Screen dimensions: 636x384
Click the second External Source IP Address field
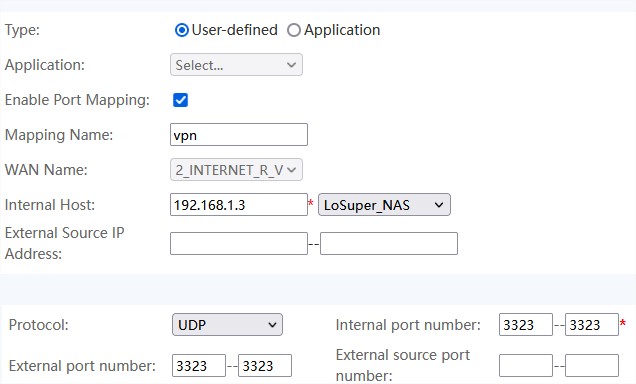tap(389, 243)
